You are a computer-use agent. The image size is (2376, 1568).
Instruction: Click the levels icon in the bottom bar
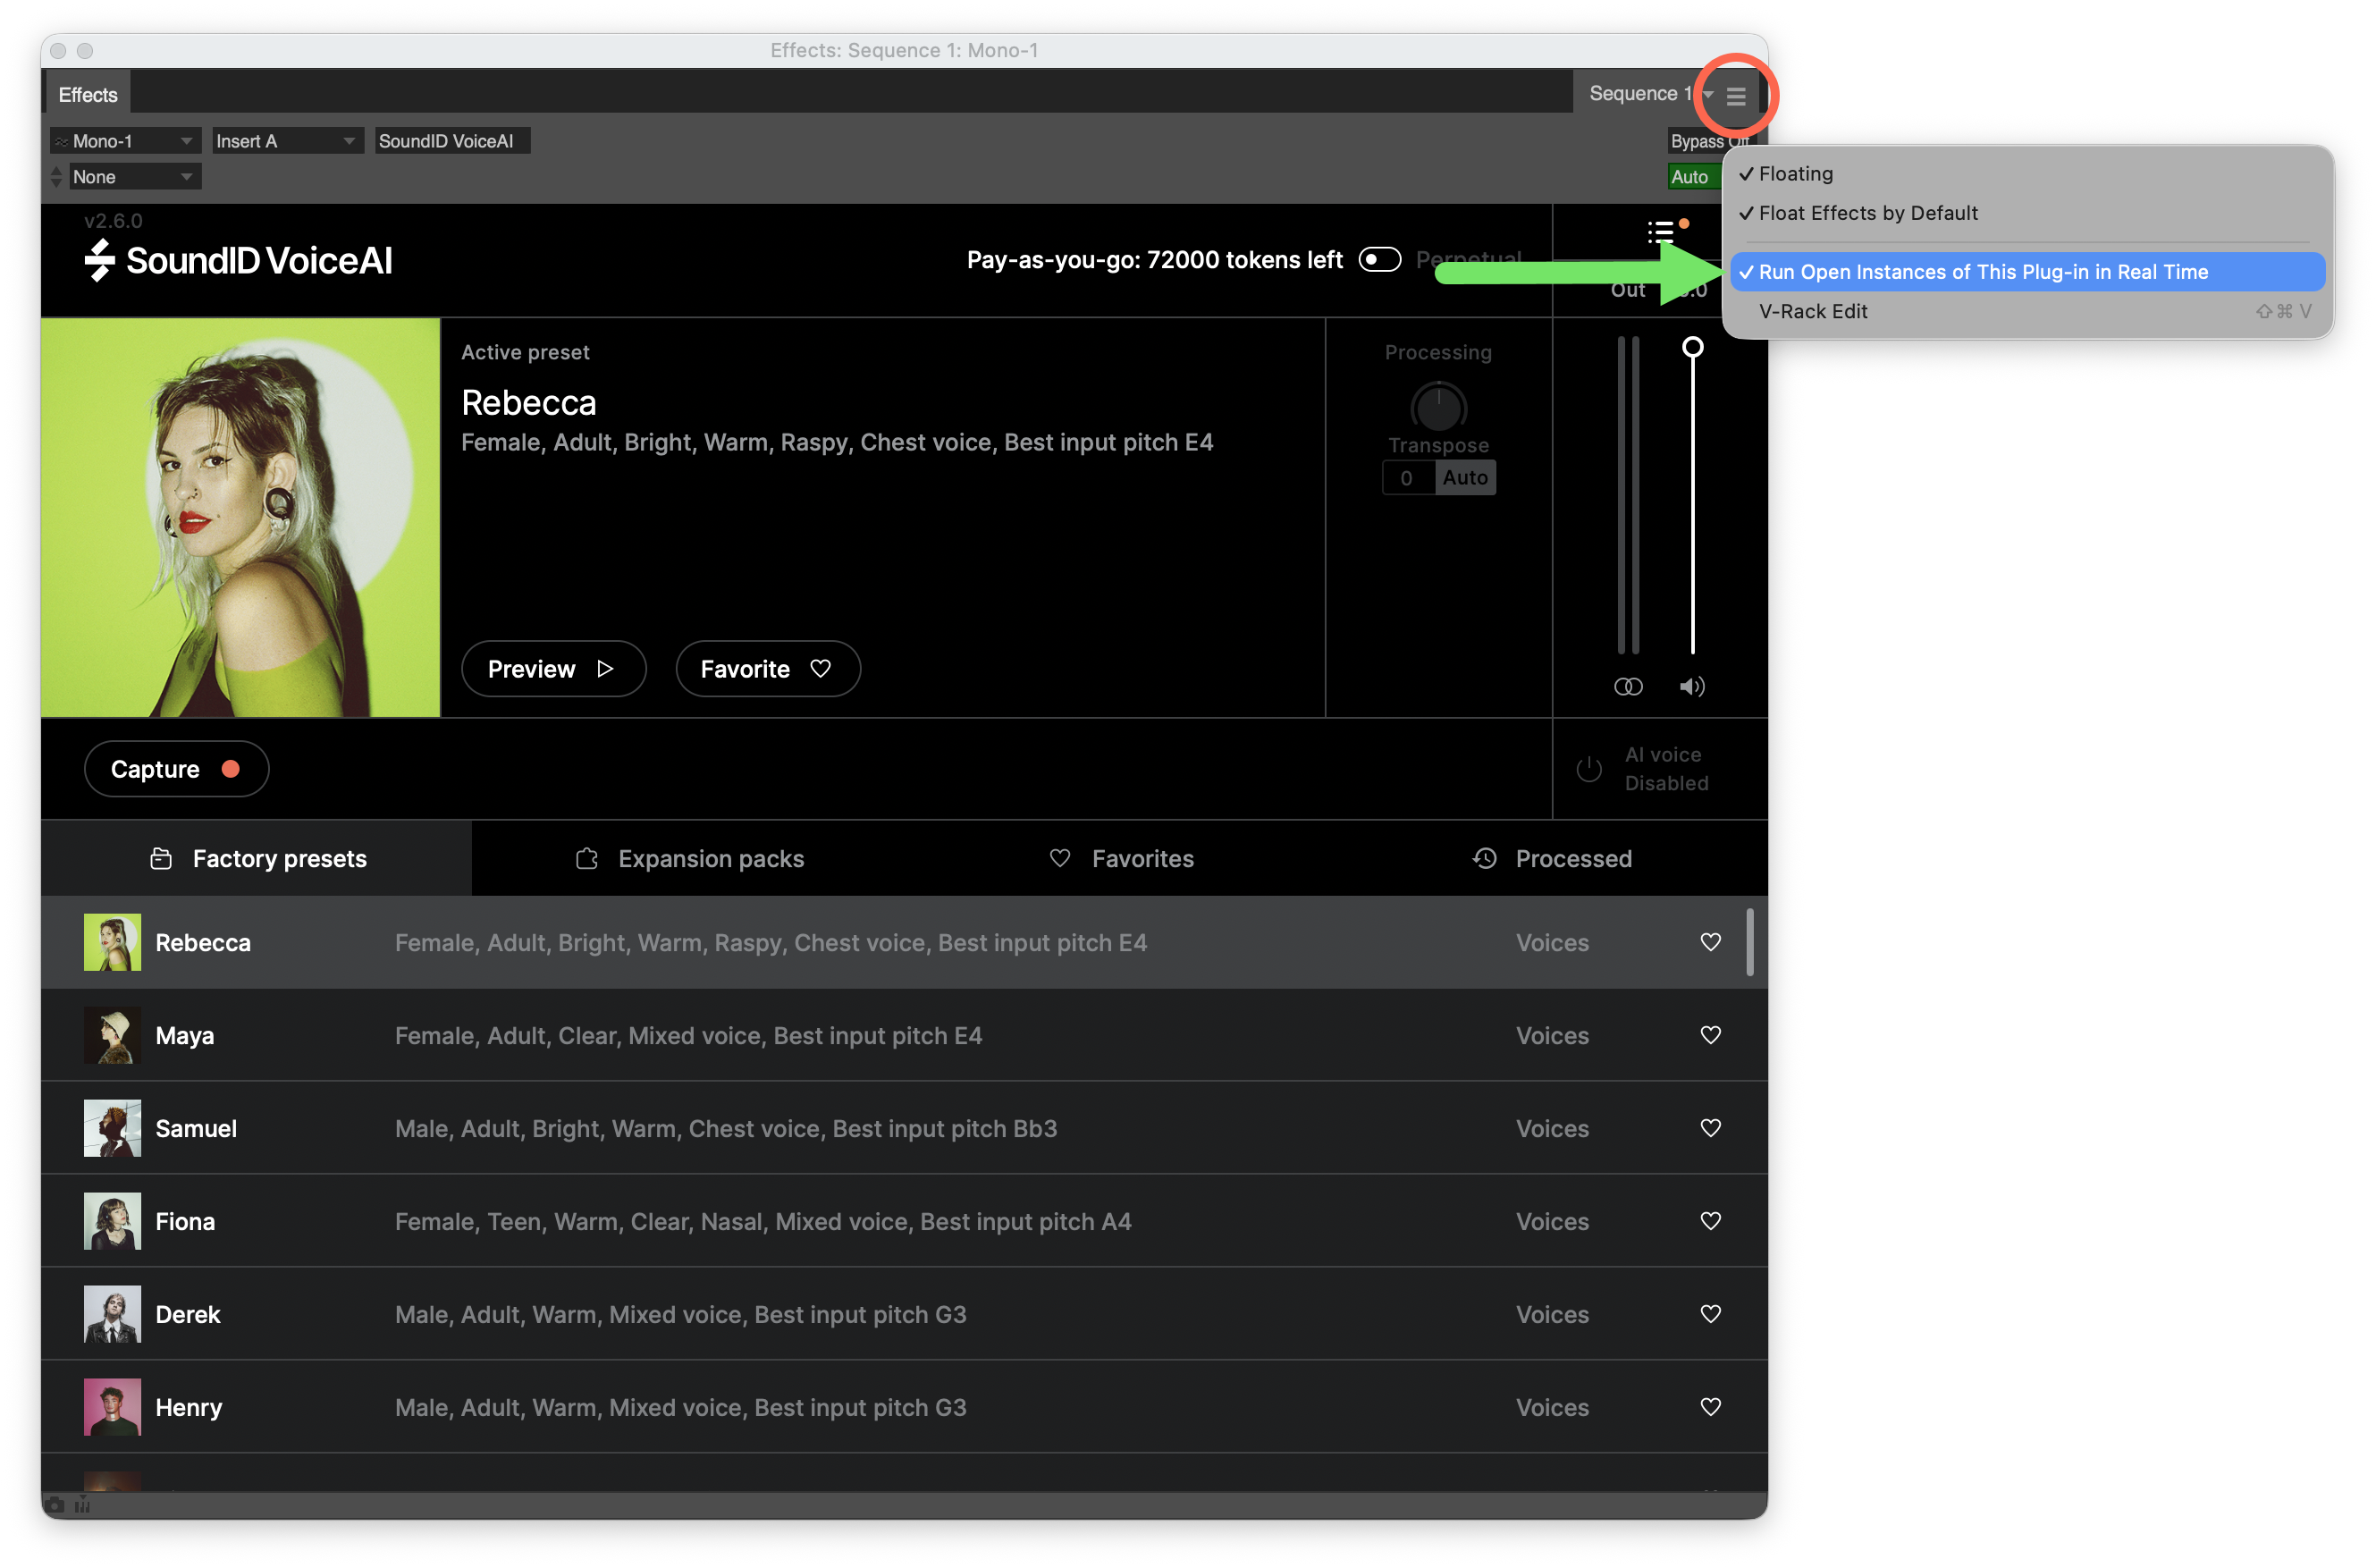(x=82, y=1505)
